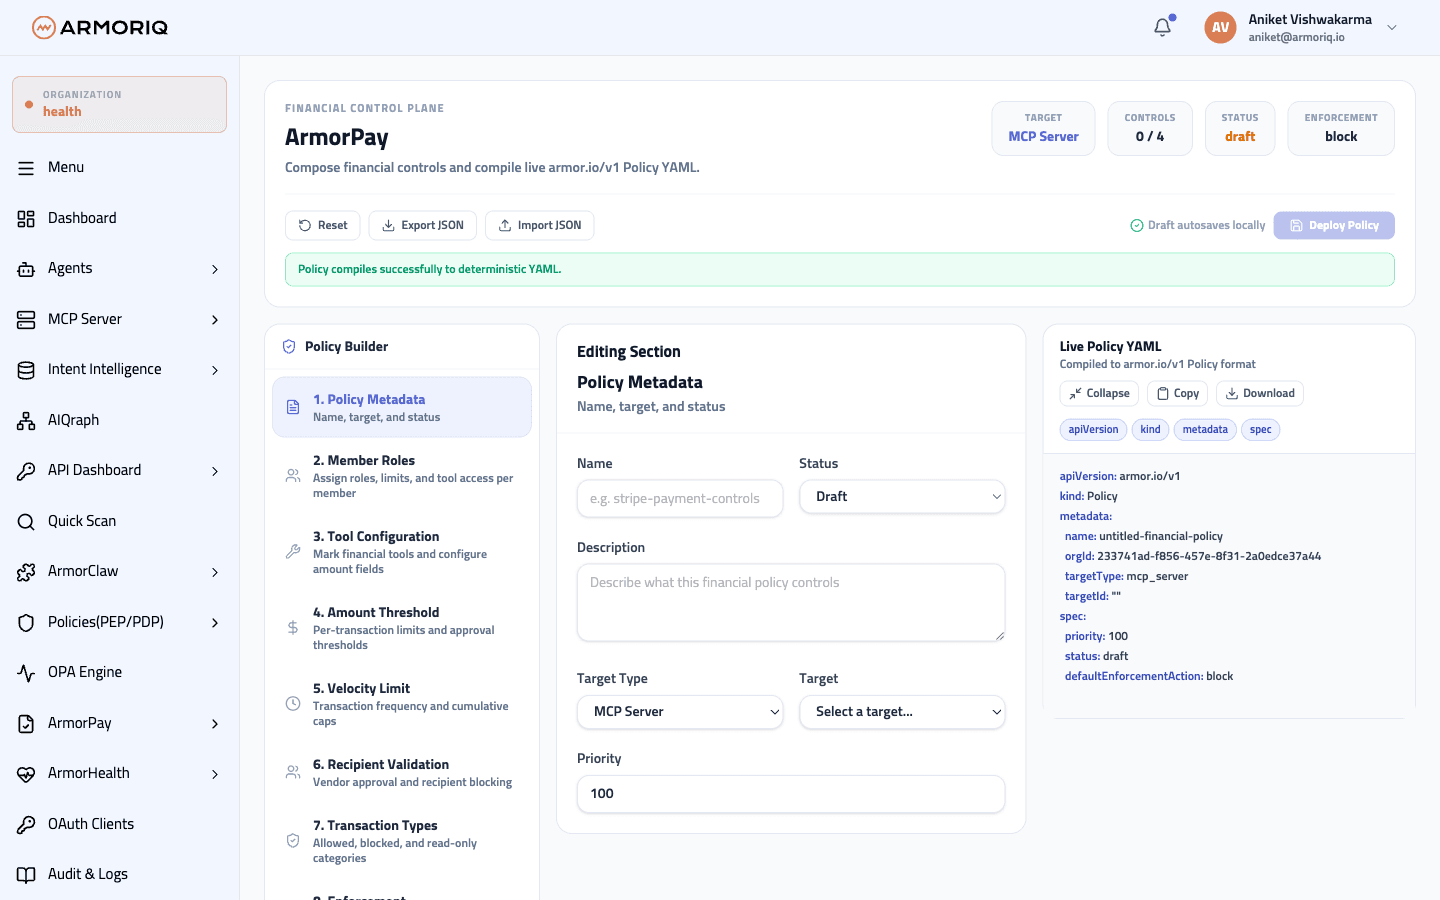1440x900 pixels.
Task: Click the AV user avatar
Action: pyautogui.click(x=1220, y=27)
